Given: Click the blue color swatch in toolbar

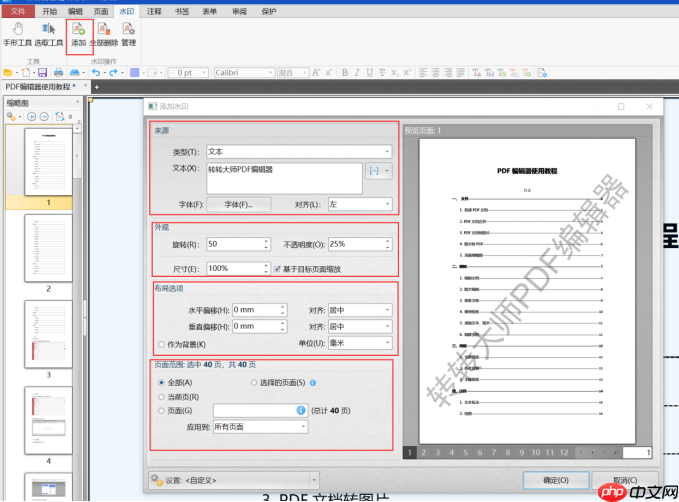Looking at the screenshot, I should [135, 73].
